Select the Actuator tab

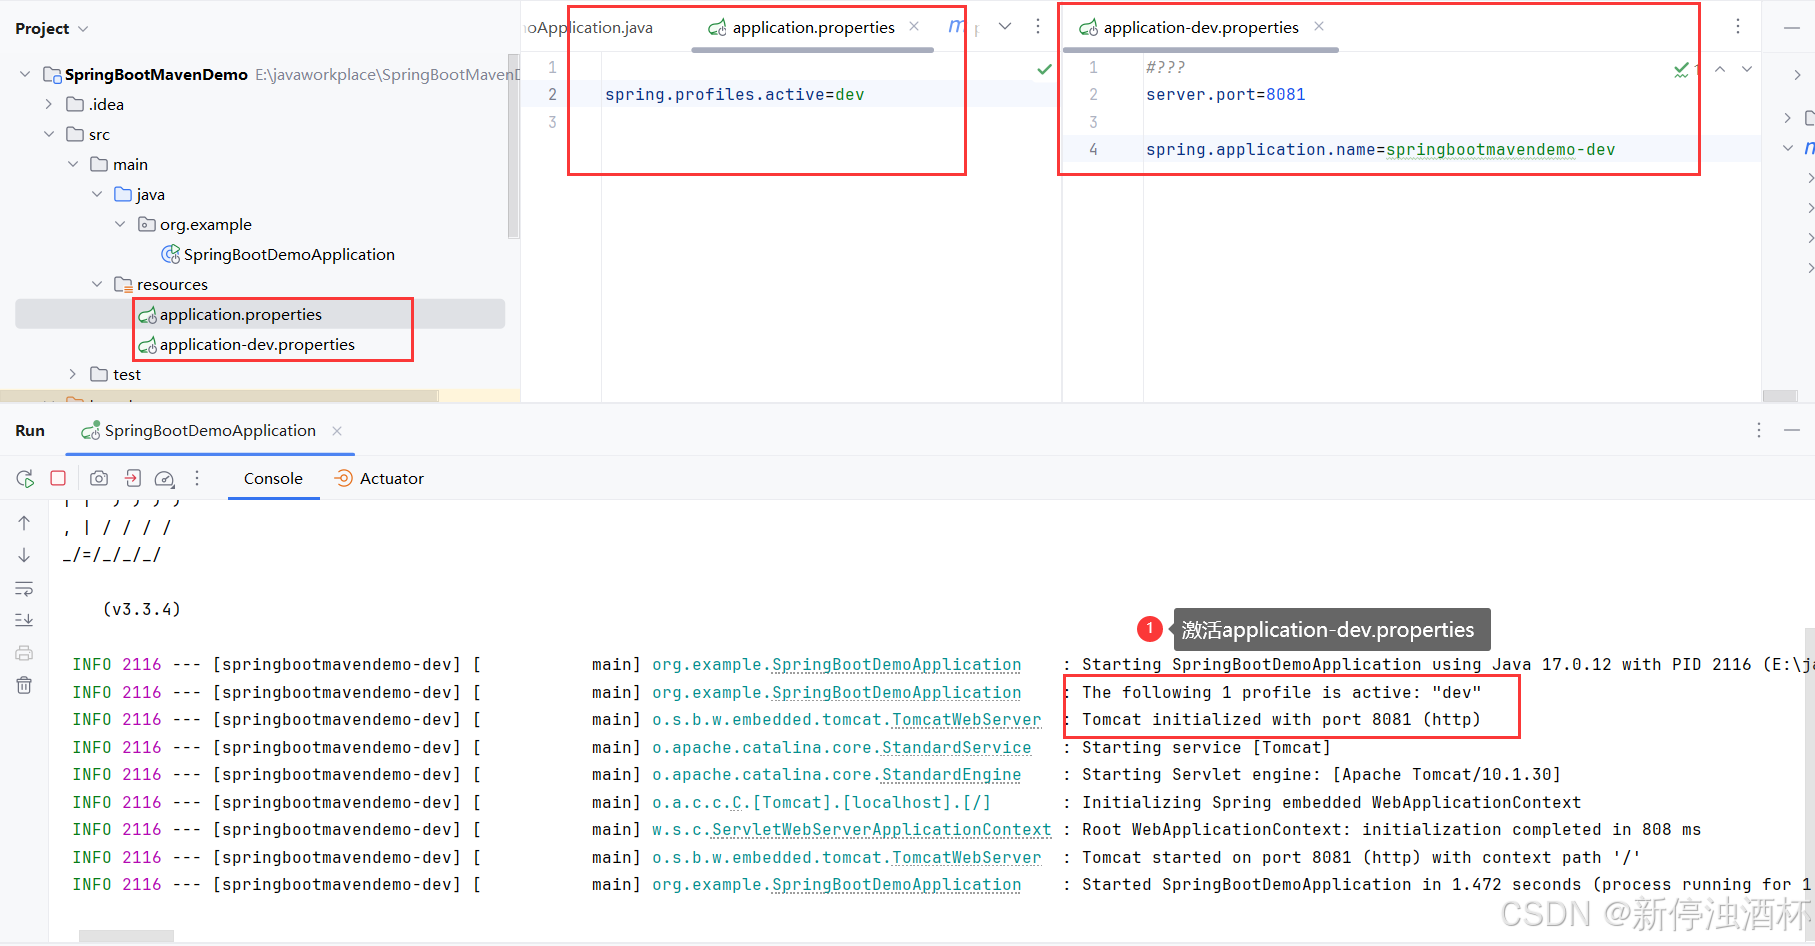coord(379,479)
